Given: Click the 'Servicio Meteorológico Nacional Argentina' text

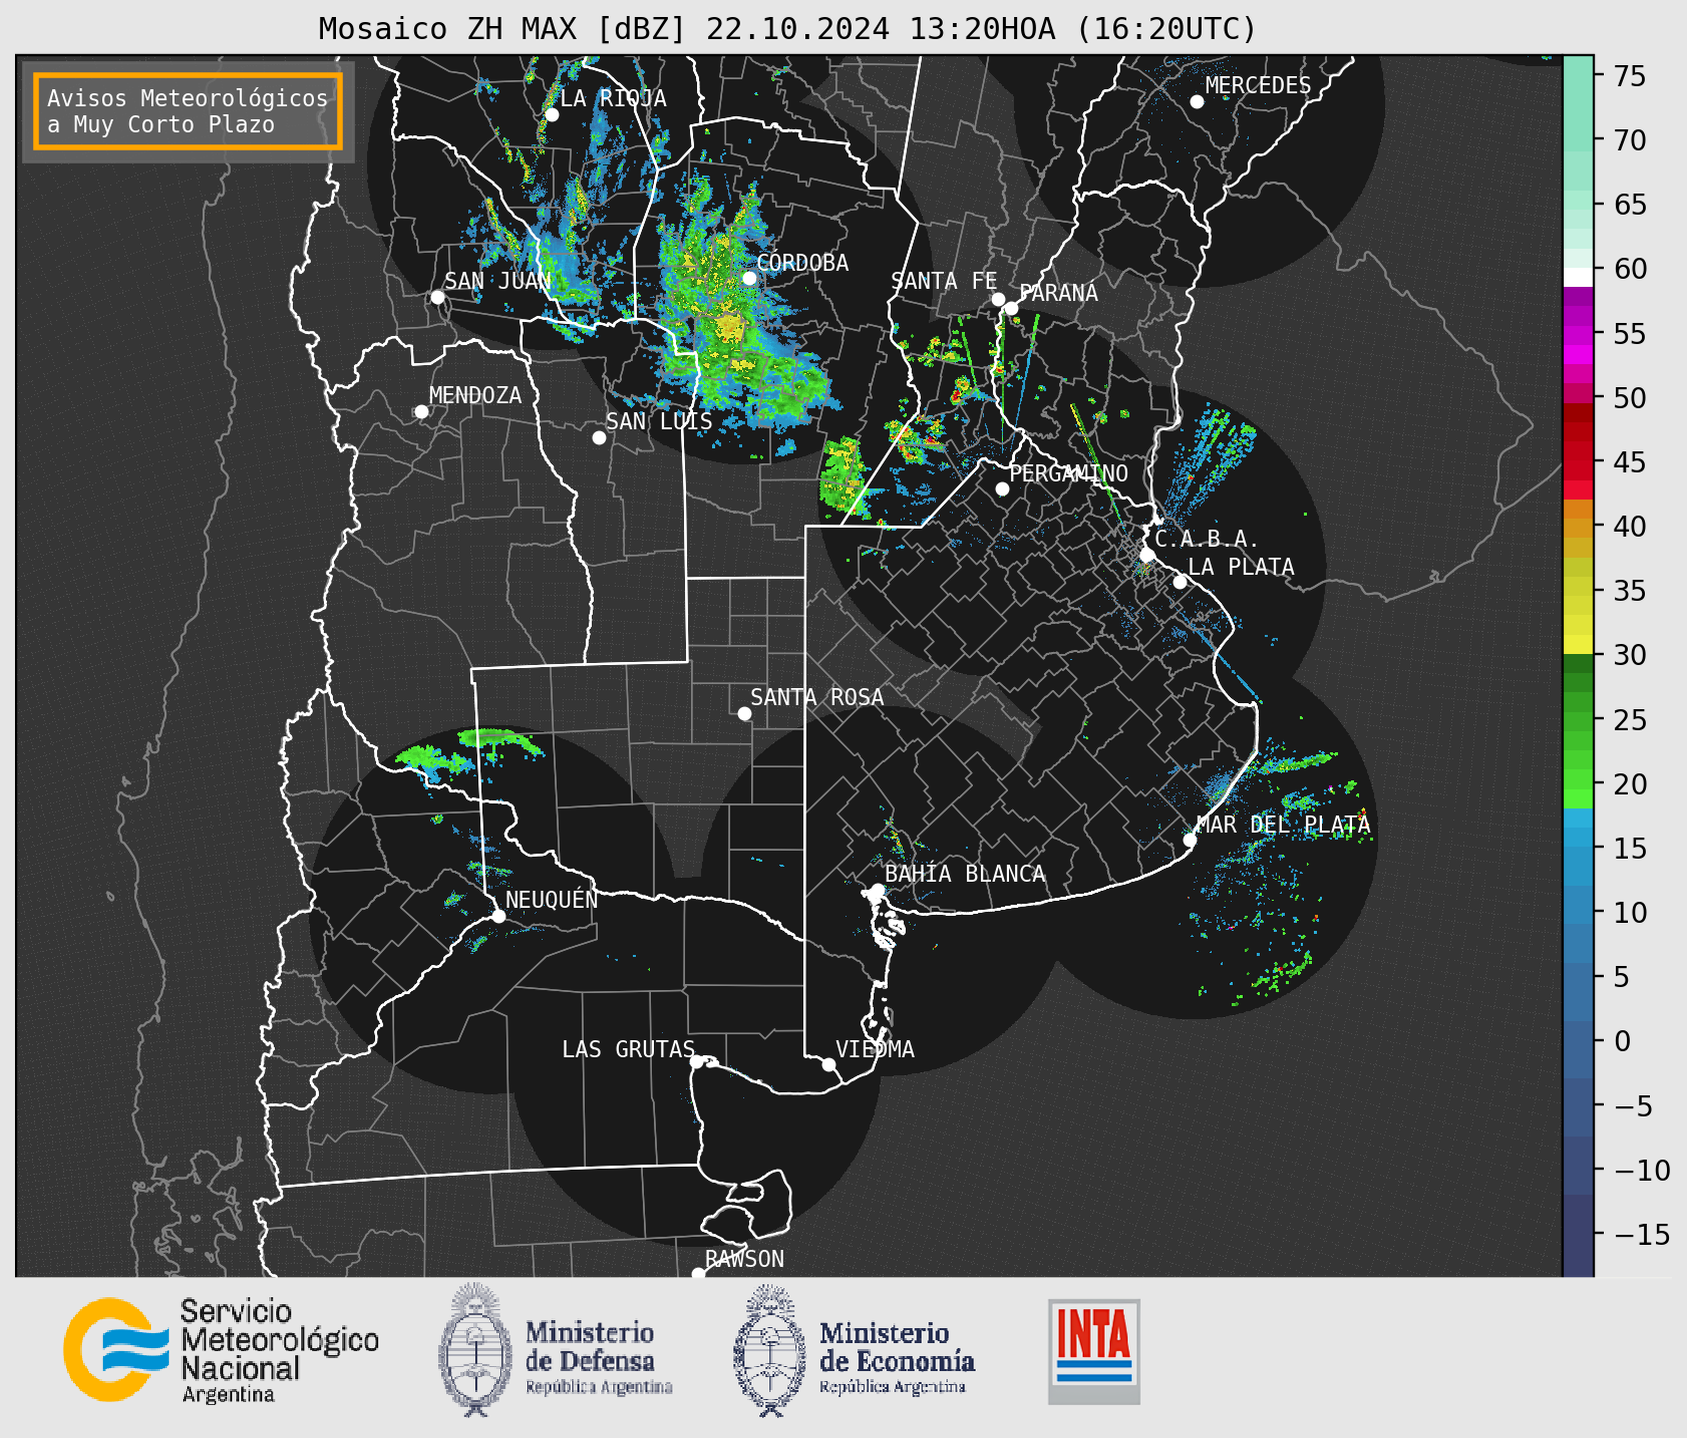Looking at the screenshot, I should pyautogui.click(x=279, y=1349).
